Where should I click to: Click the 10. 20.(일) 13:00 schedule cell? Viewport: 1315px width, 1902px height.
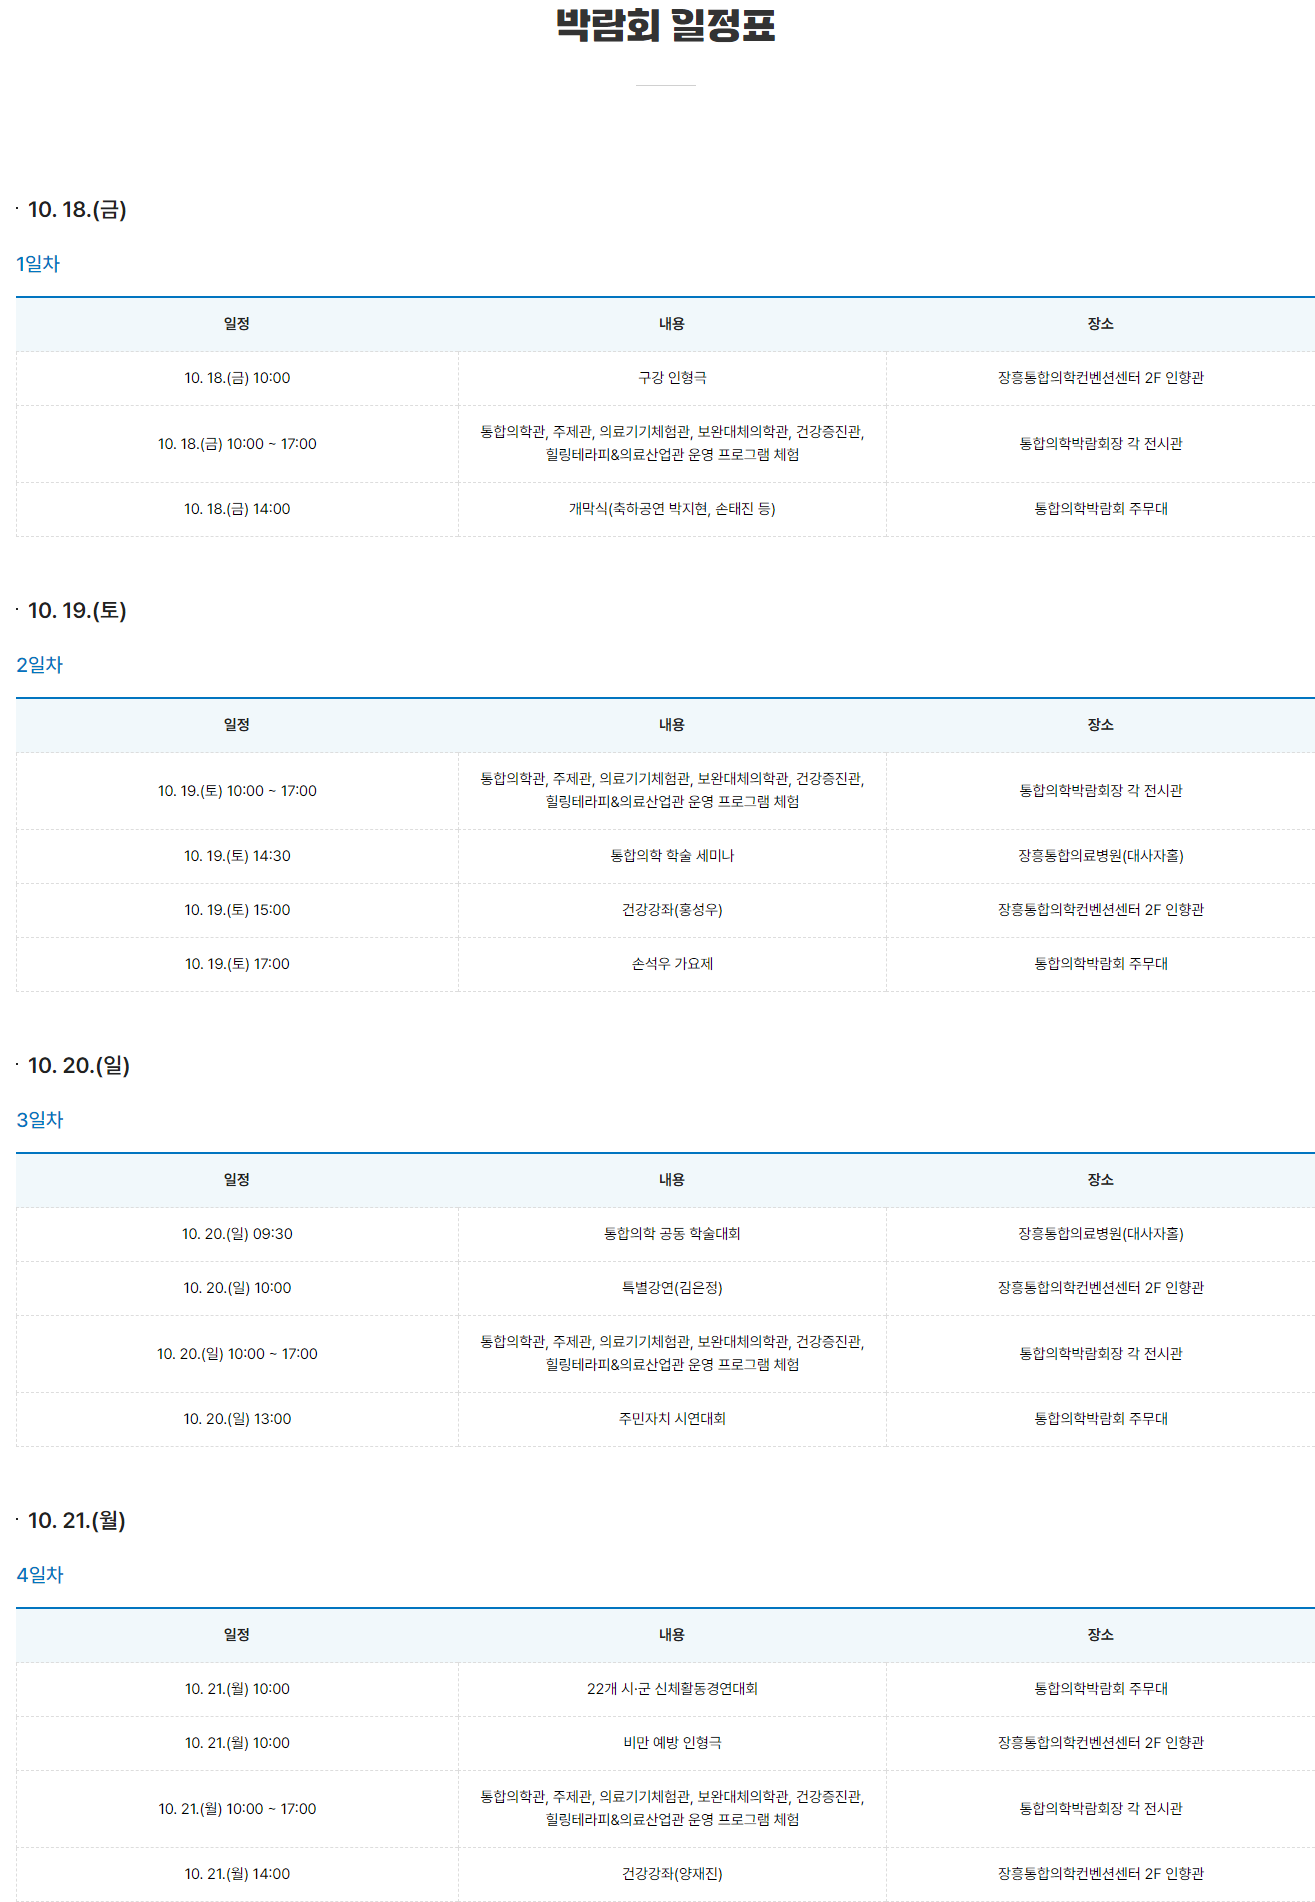pyautogui.click(x=237, y=1419)
